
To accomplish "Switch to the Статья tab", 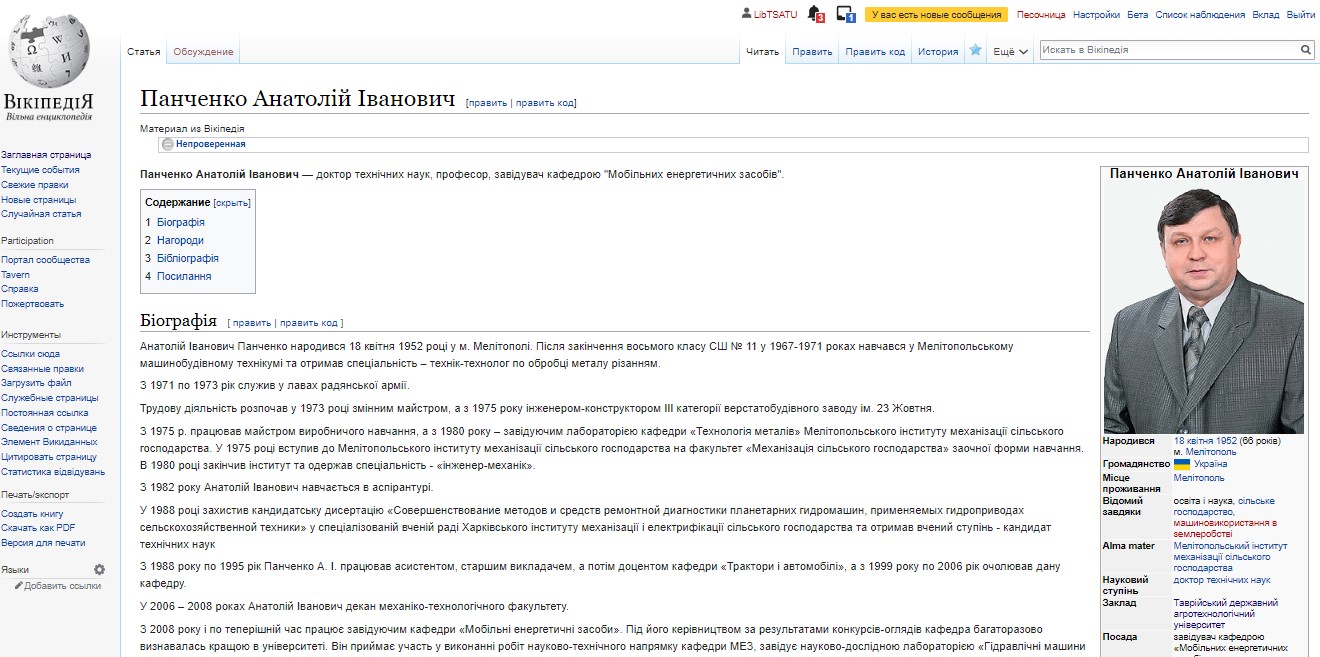I will 144,52.
